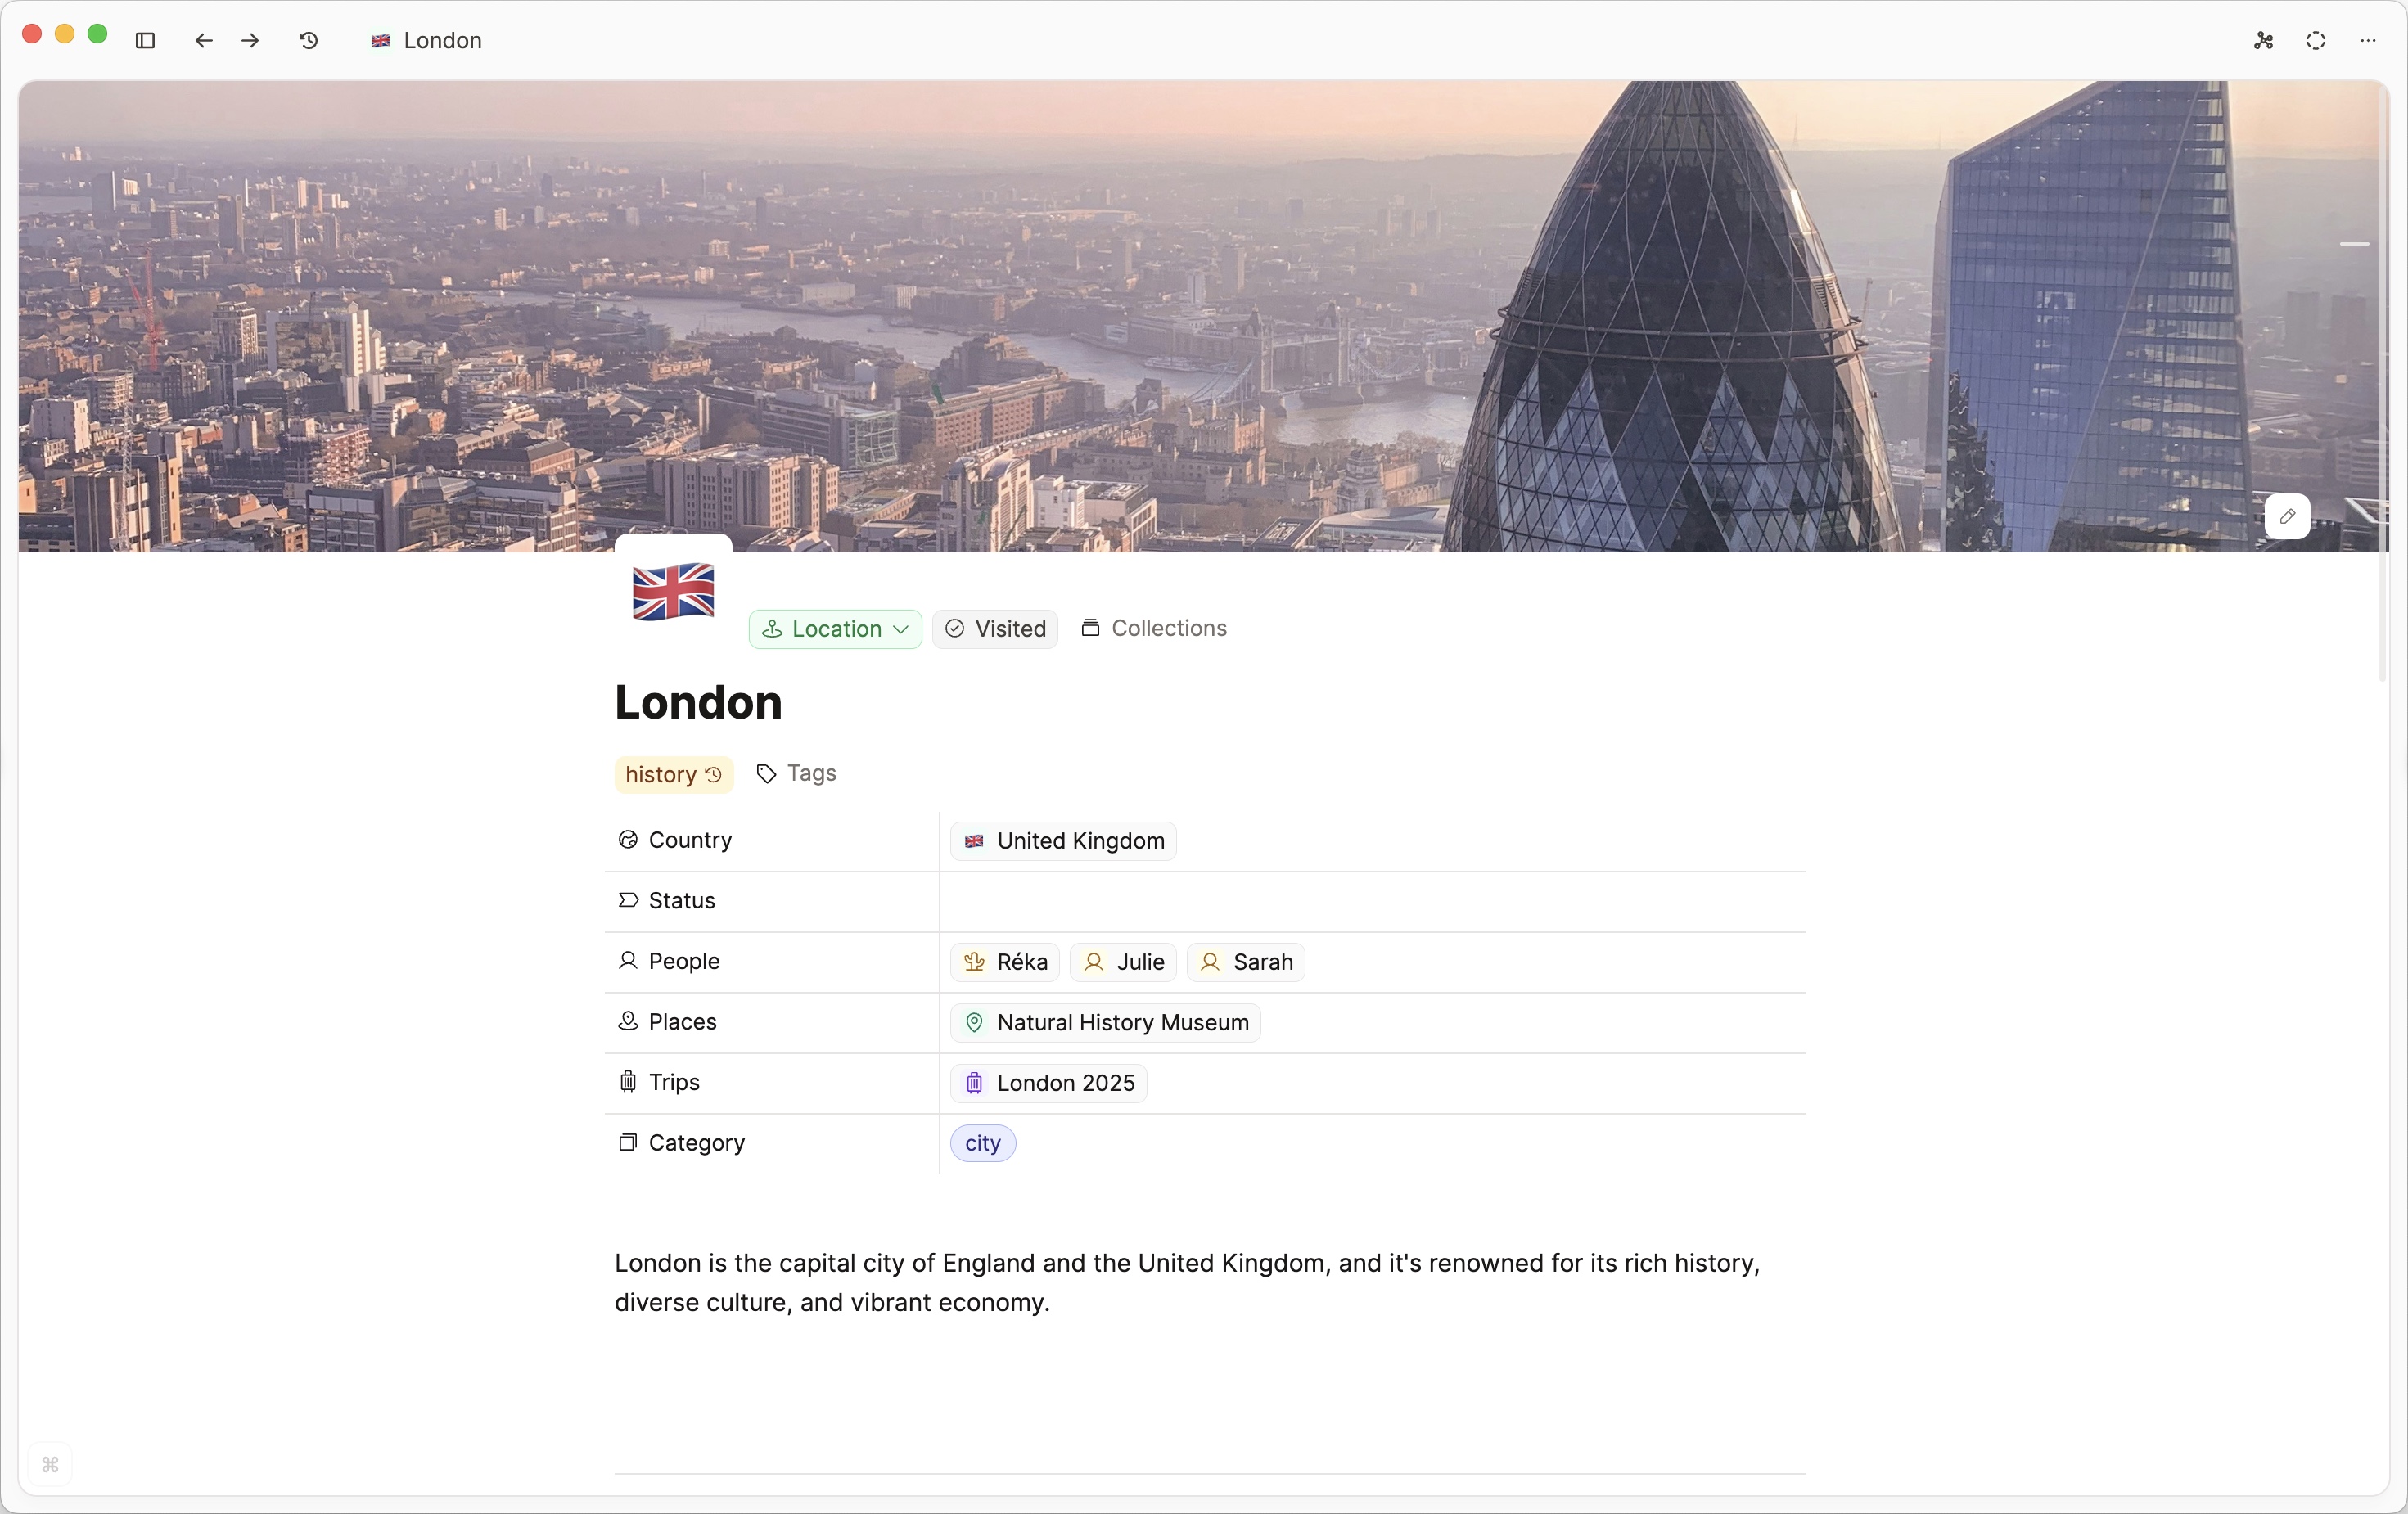Click the UK flag page icon
This screenshot has width=2408, height=1514.
(x=673, y=591)
